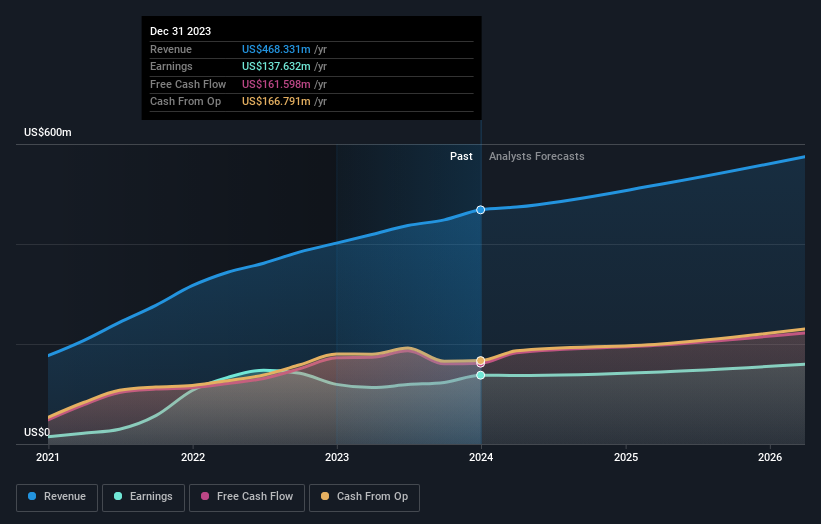821x524 pixels.
Task: Click the 2025 x-axis label
Action: click(x=626, y=458)
